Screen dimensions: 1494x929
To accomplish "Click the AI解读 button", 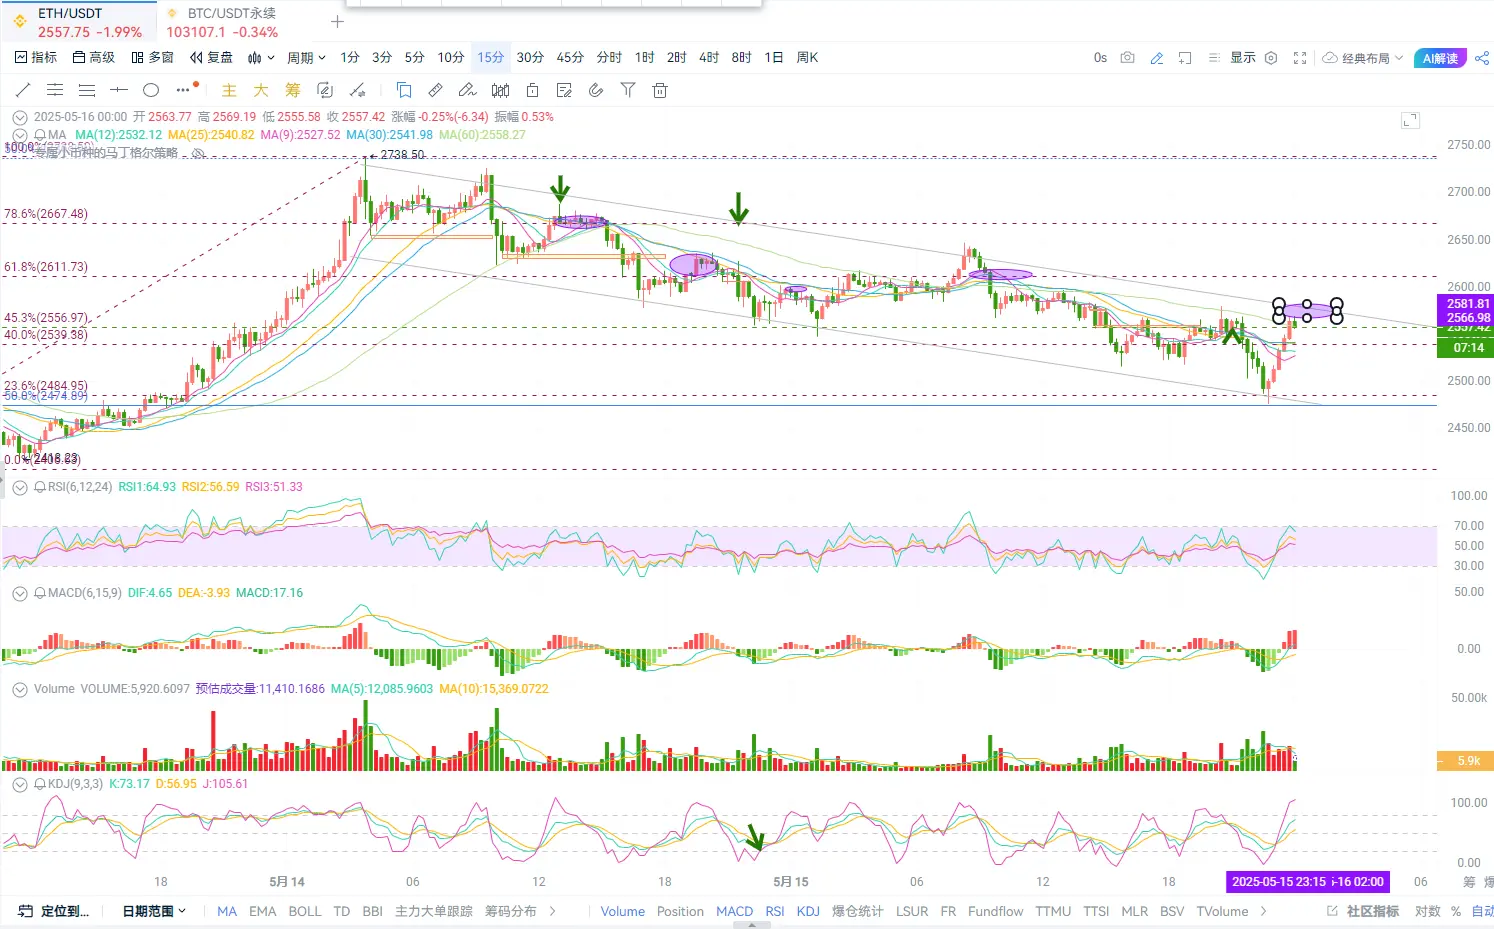I will pos(1440,58).
